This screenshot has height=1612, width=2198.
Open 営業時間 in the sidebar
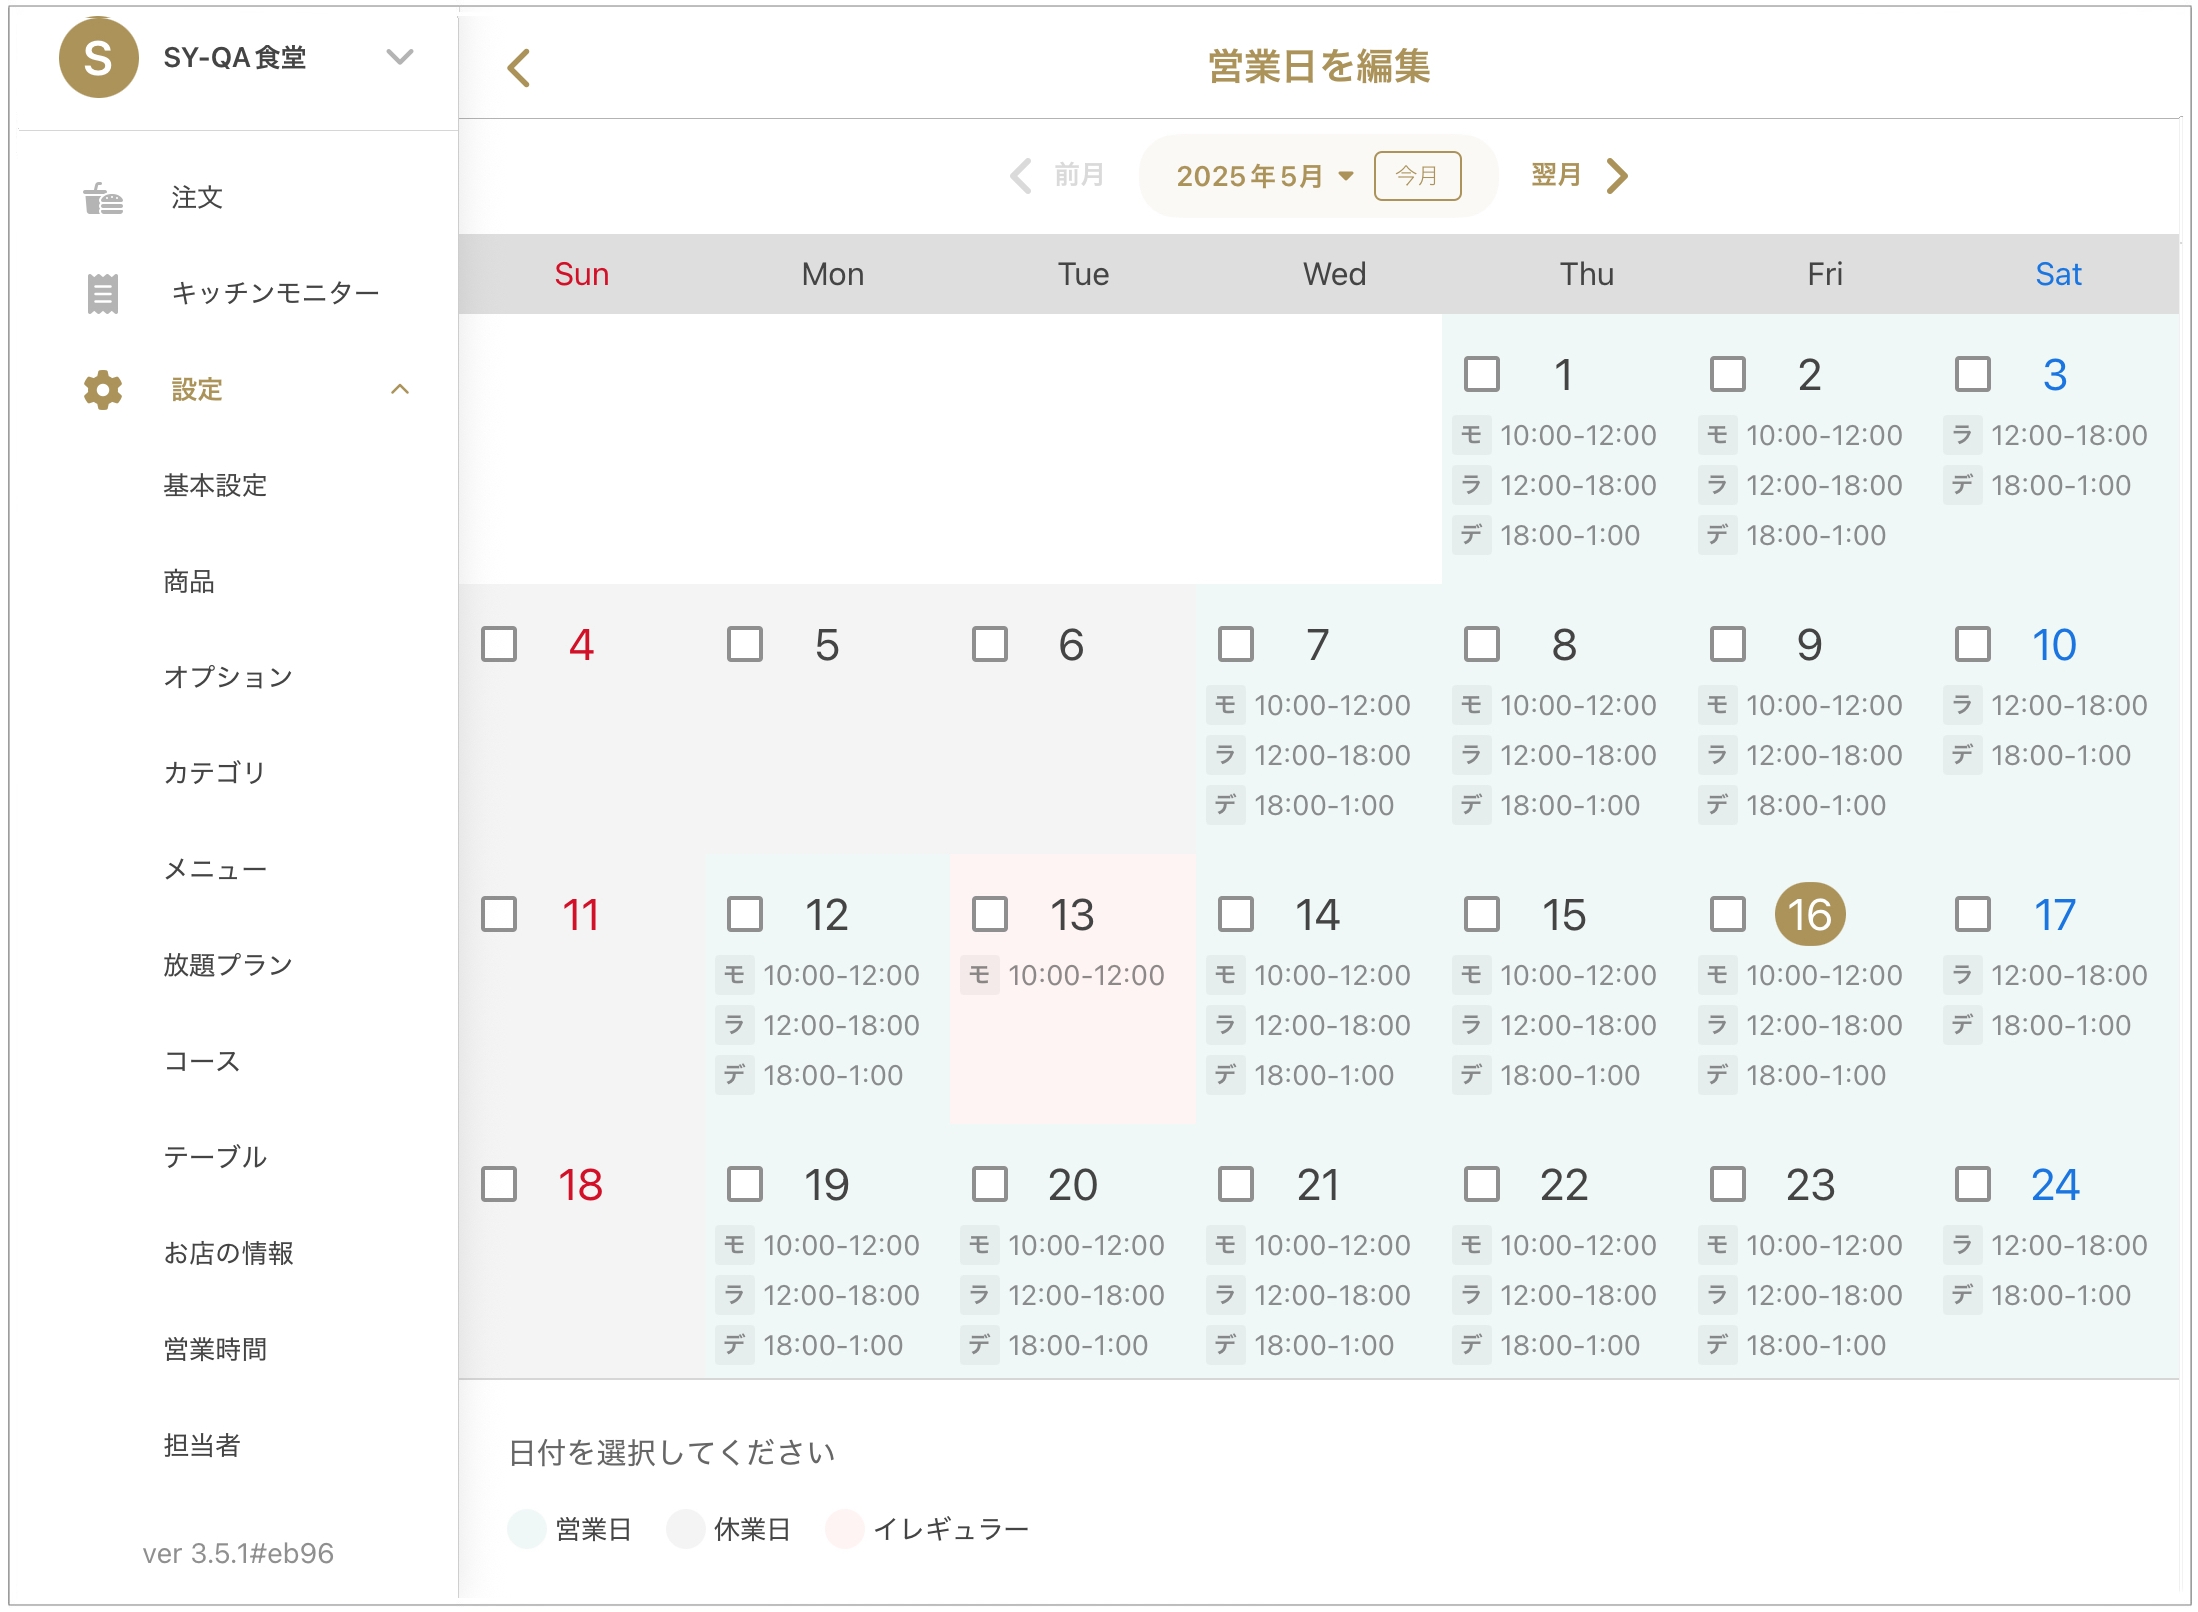pyautogui.click(x=215, y=1349)
